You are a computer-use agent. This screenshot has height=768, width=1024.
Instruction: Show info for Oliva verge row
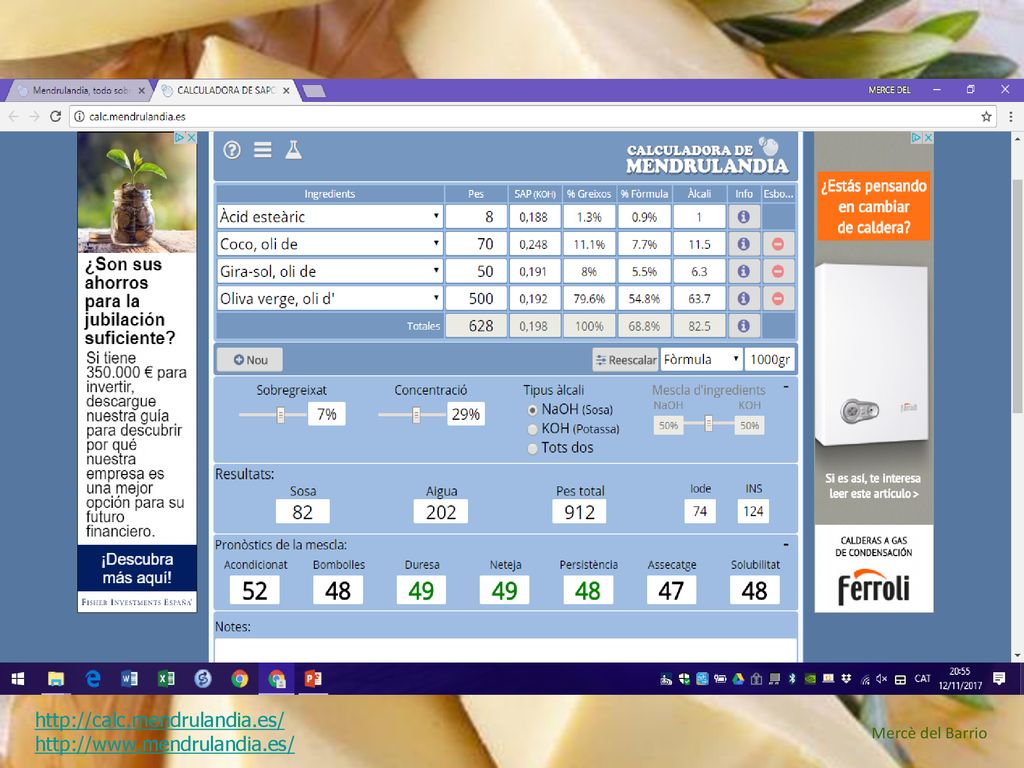(743, 298)
